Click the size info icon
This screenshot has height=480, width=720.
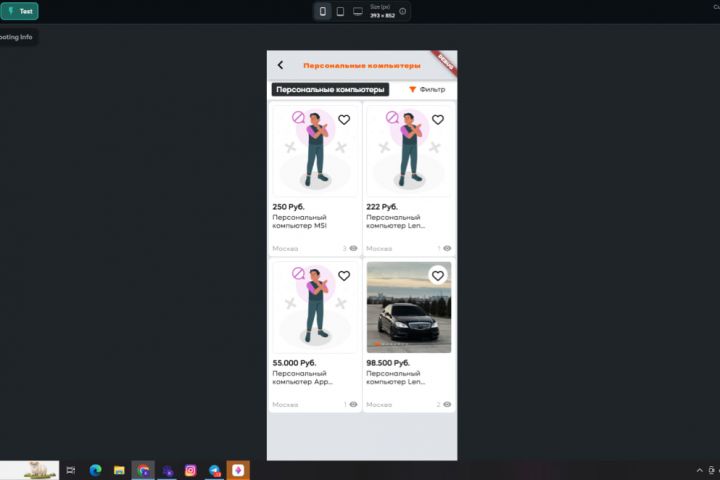pyautogui.click(x=403, y=11)
